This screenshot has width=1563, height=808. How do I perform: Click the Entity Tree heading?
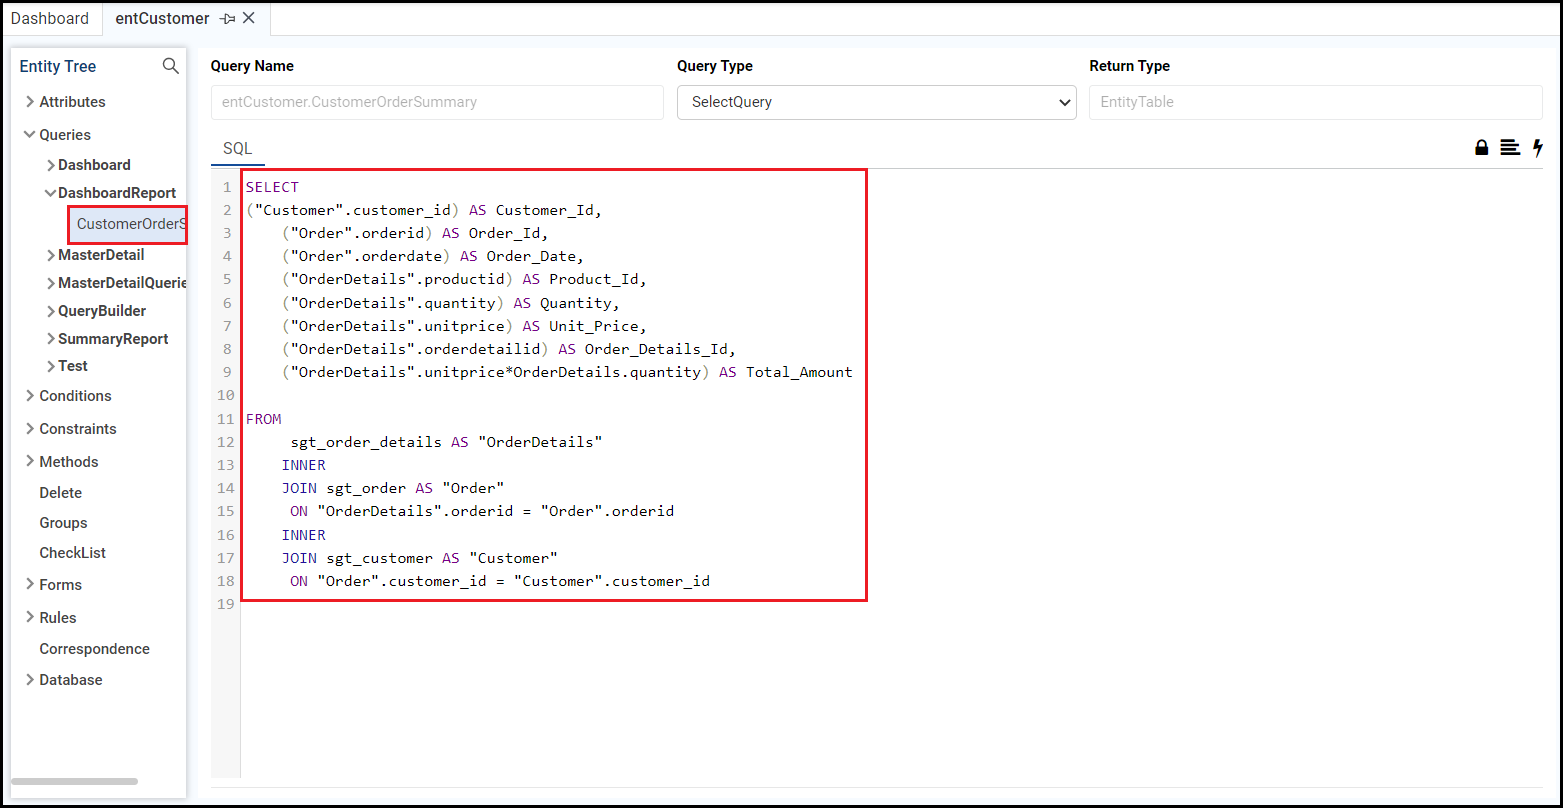pos(58,66)
